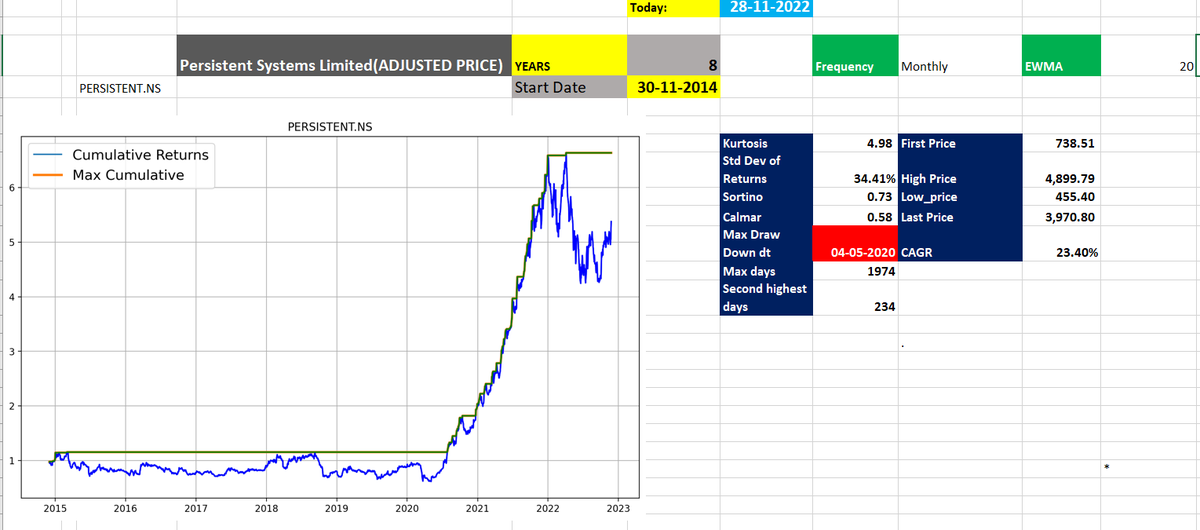Click the y-axis label 1 on chart
This screenshot has height=530, width=1200.
11,461
